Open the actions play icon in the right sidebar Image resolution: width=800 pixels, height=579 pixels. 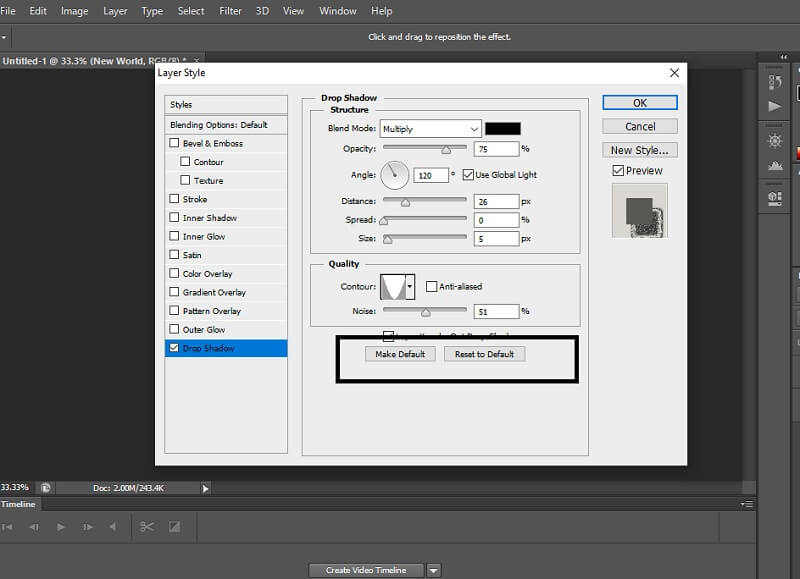coord(775,105)
